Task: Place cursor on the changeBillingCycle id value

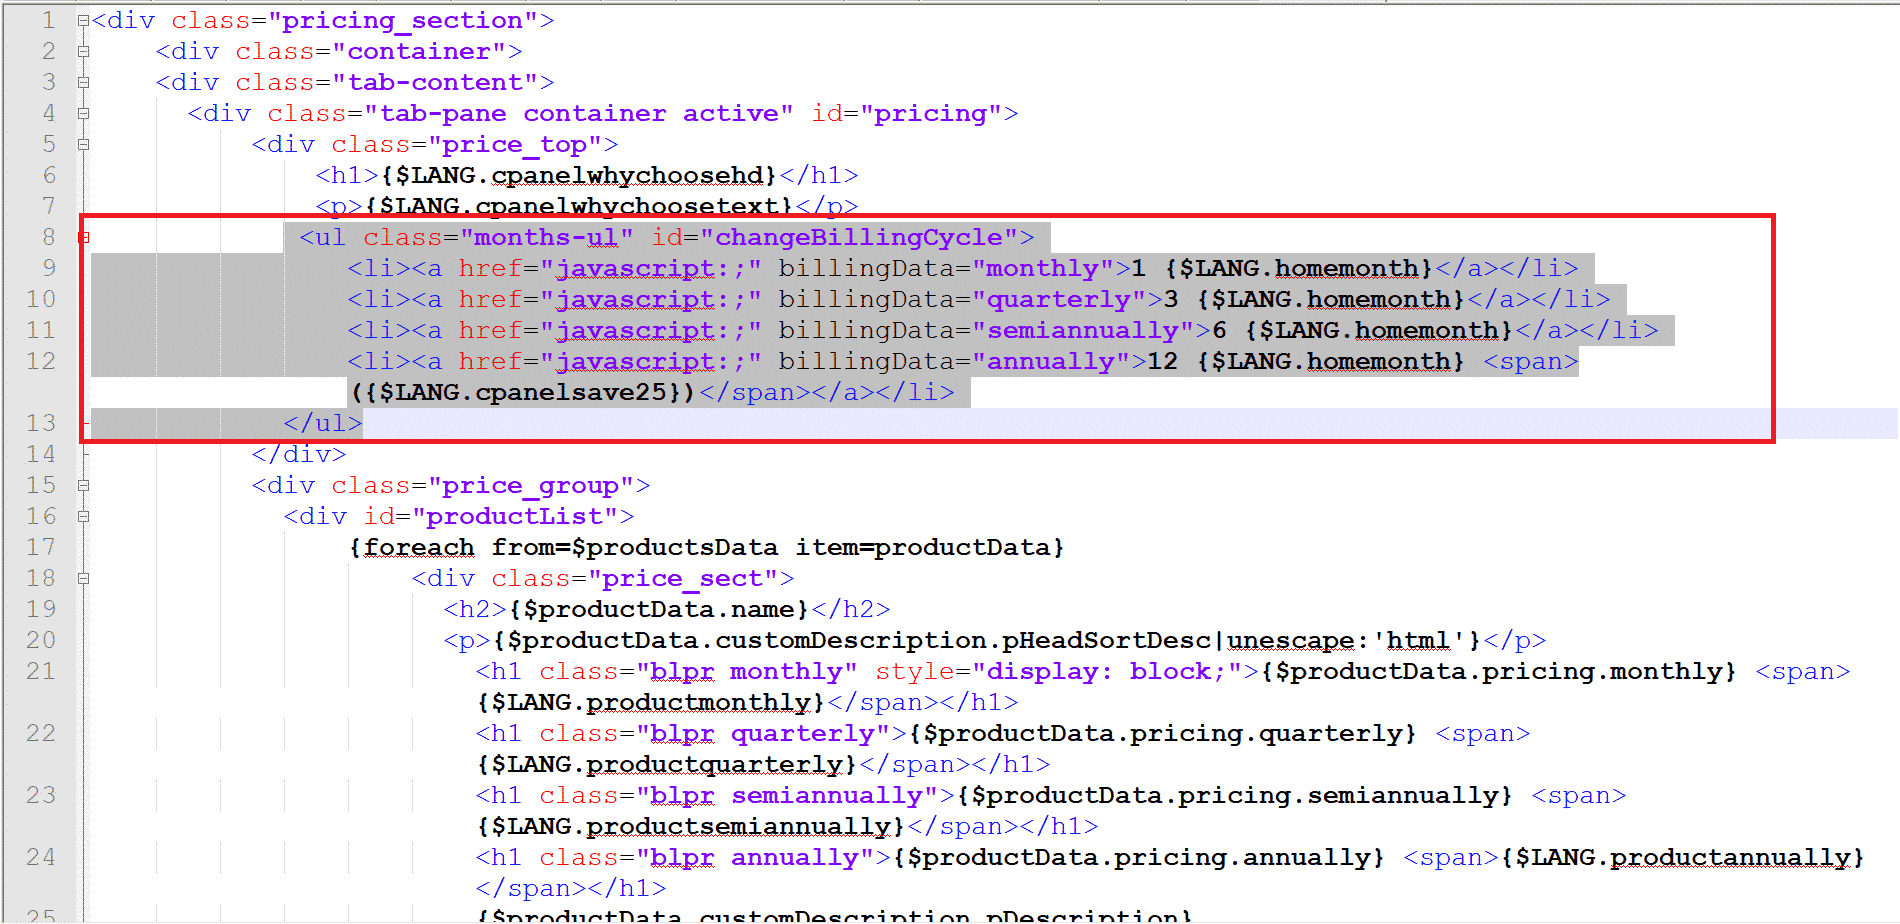Action: pyautogui.click(x=858, y=237)
